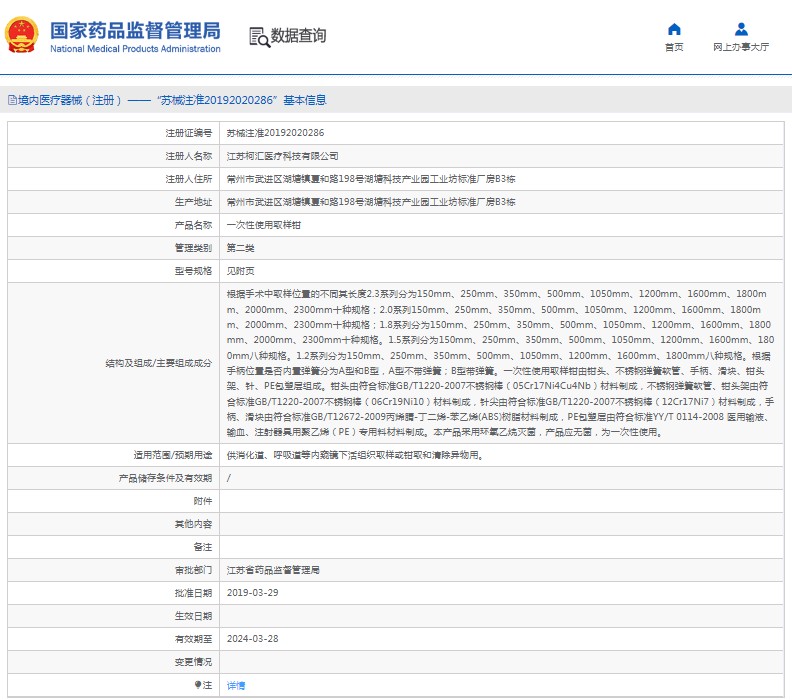This screenshot has width=792, height=700.
Task: Click the 数据查询 label
Action: pos(299,36)
